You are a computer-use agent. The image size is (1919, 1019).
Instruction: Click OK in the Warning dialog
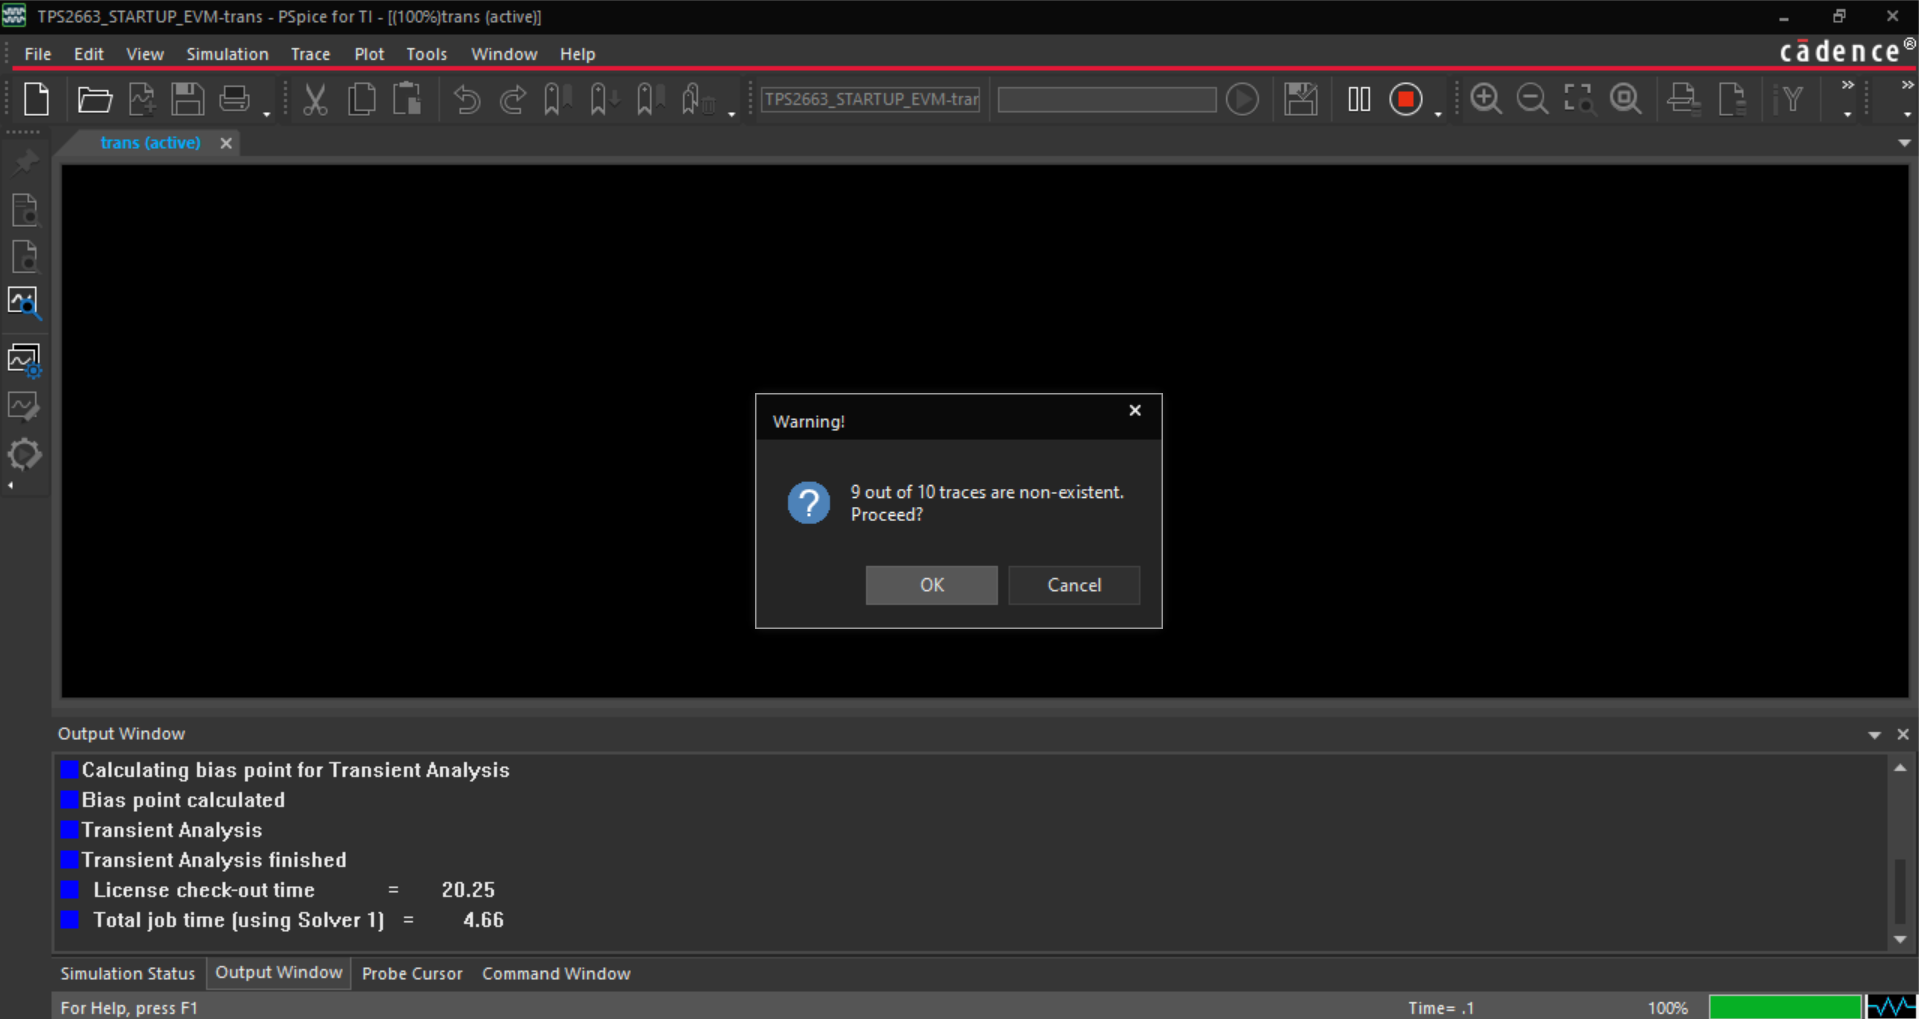tap(932, 585)
